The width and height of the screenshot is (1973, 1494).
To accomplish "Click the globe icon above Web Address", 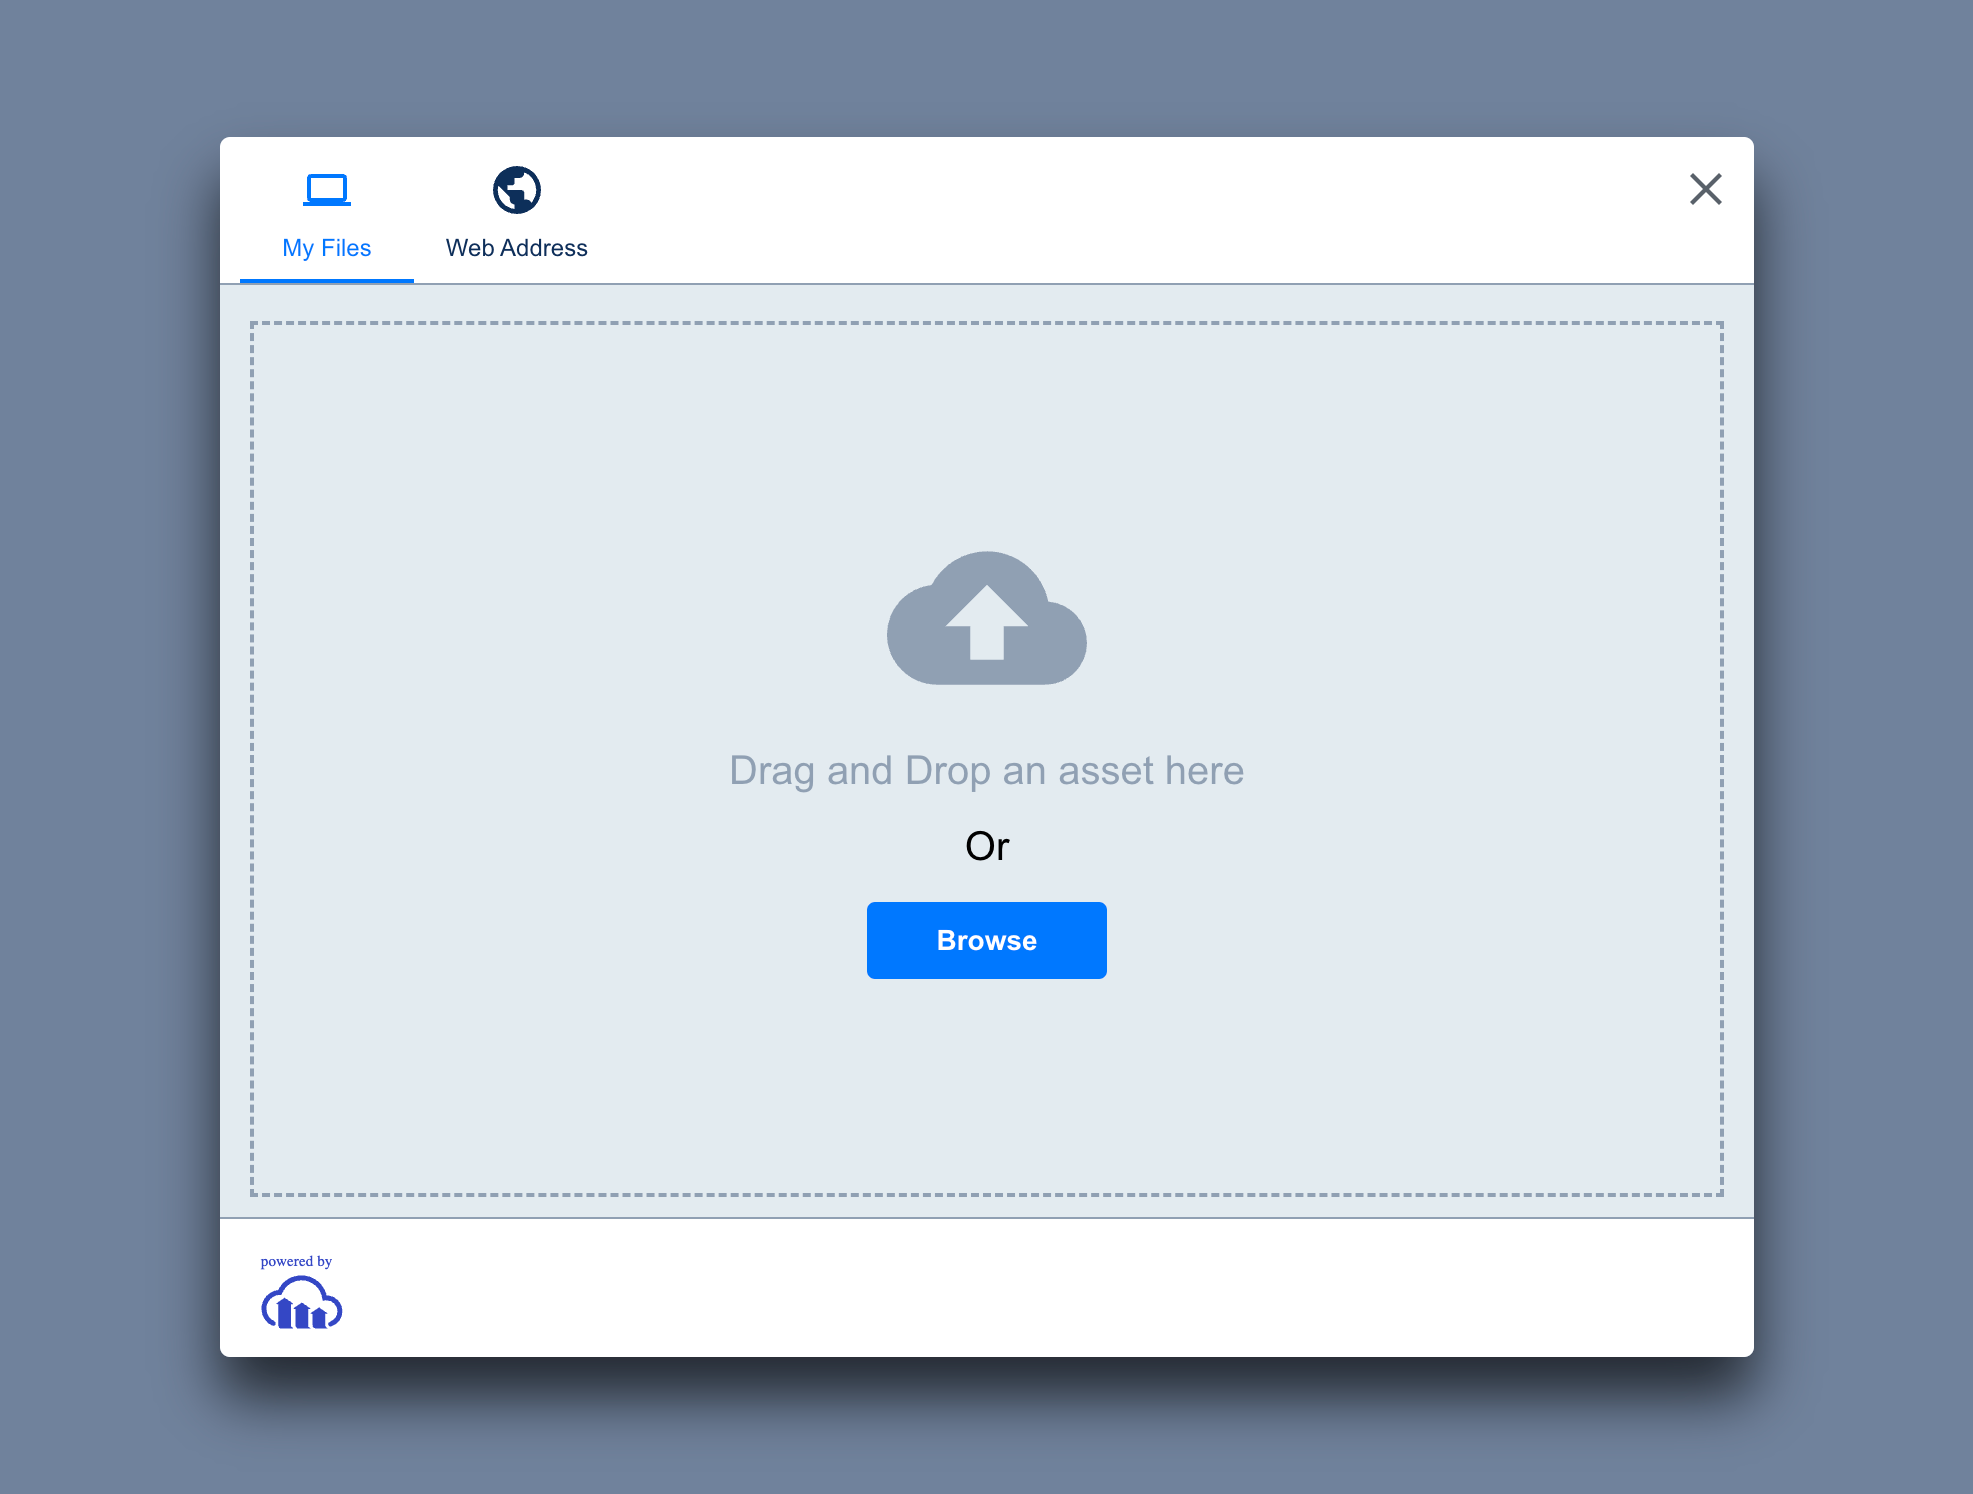I will coord(516,190).
